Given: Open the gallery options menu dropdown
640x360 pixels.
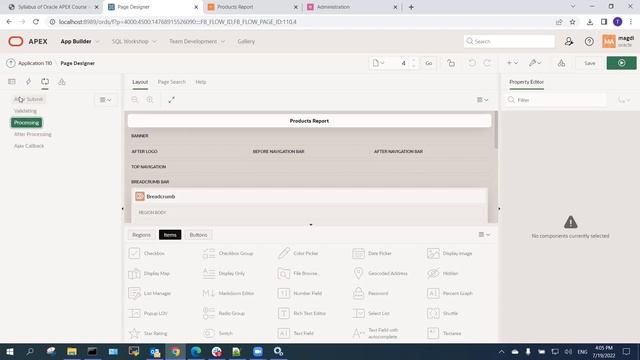Looking at the screenshot, I should click(484, 235).
